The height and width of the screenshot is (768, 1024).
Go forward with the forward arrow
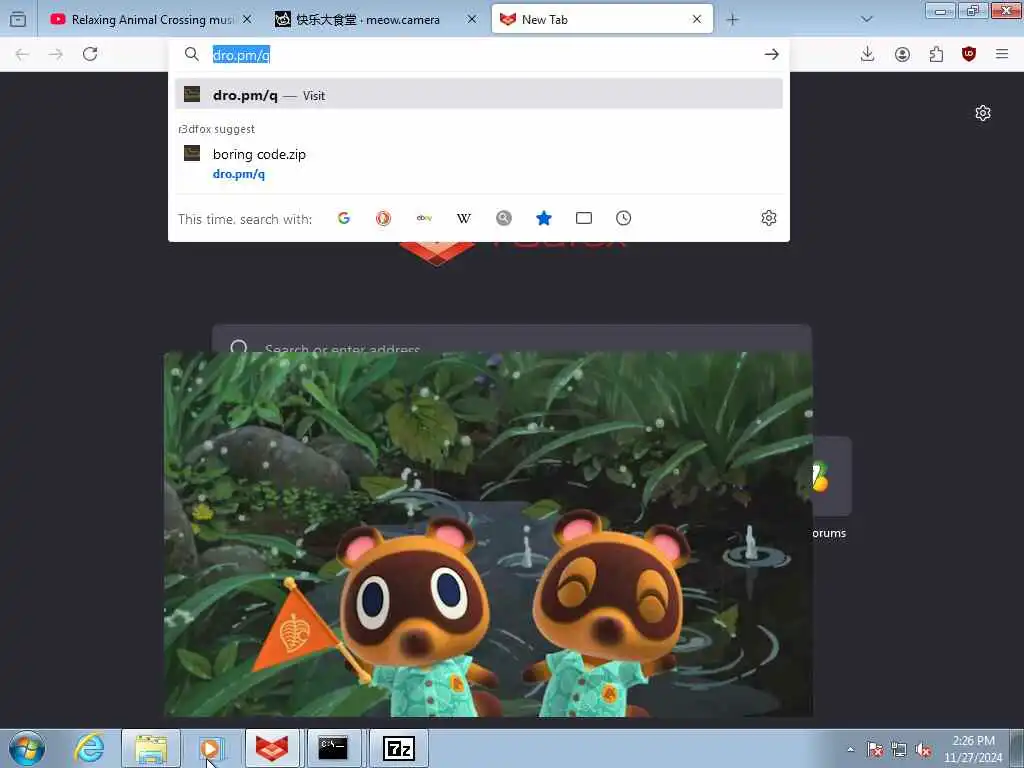click(56, 54)
